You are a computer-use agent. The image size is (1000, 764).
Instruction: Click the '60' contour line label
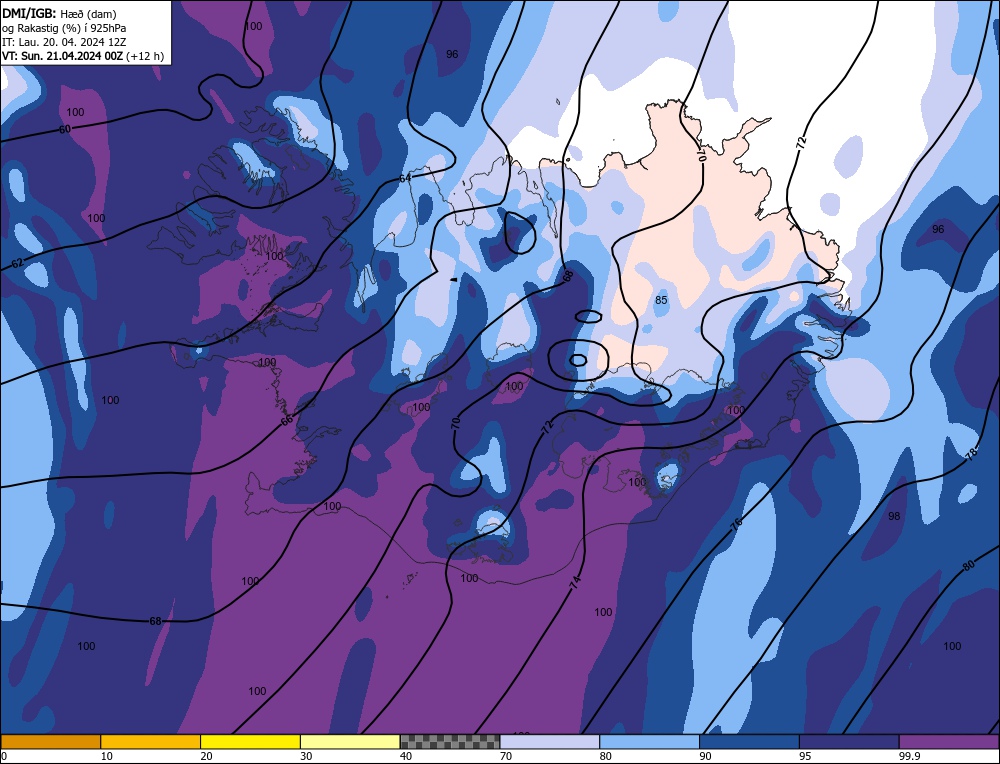pos(64,129)
